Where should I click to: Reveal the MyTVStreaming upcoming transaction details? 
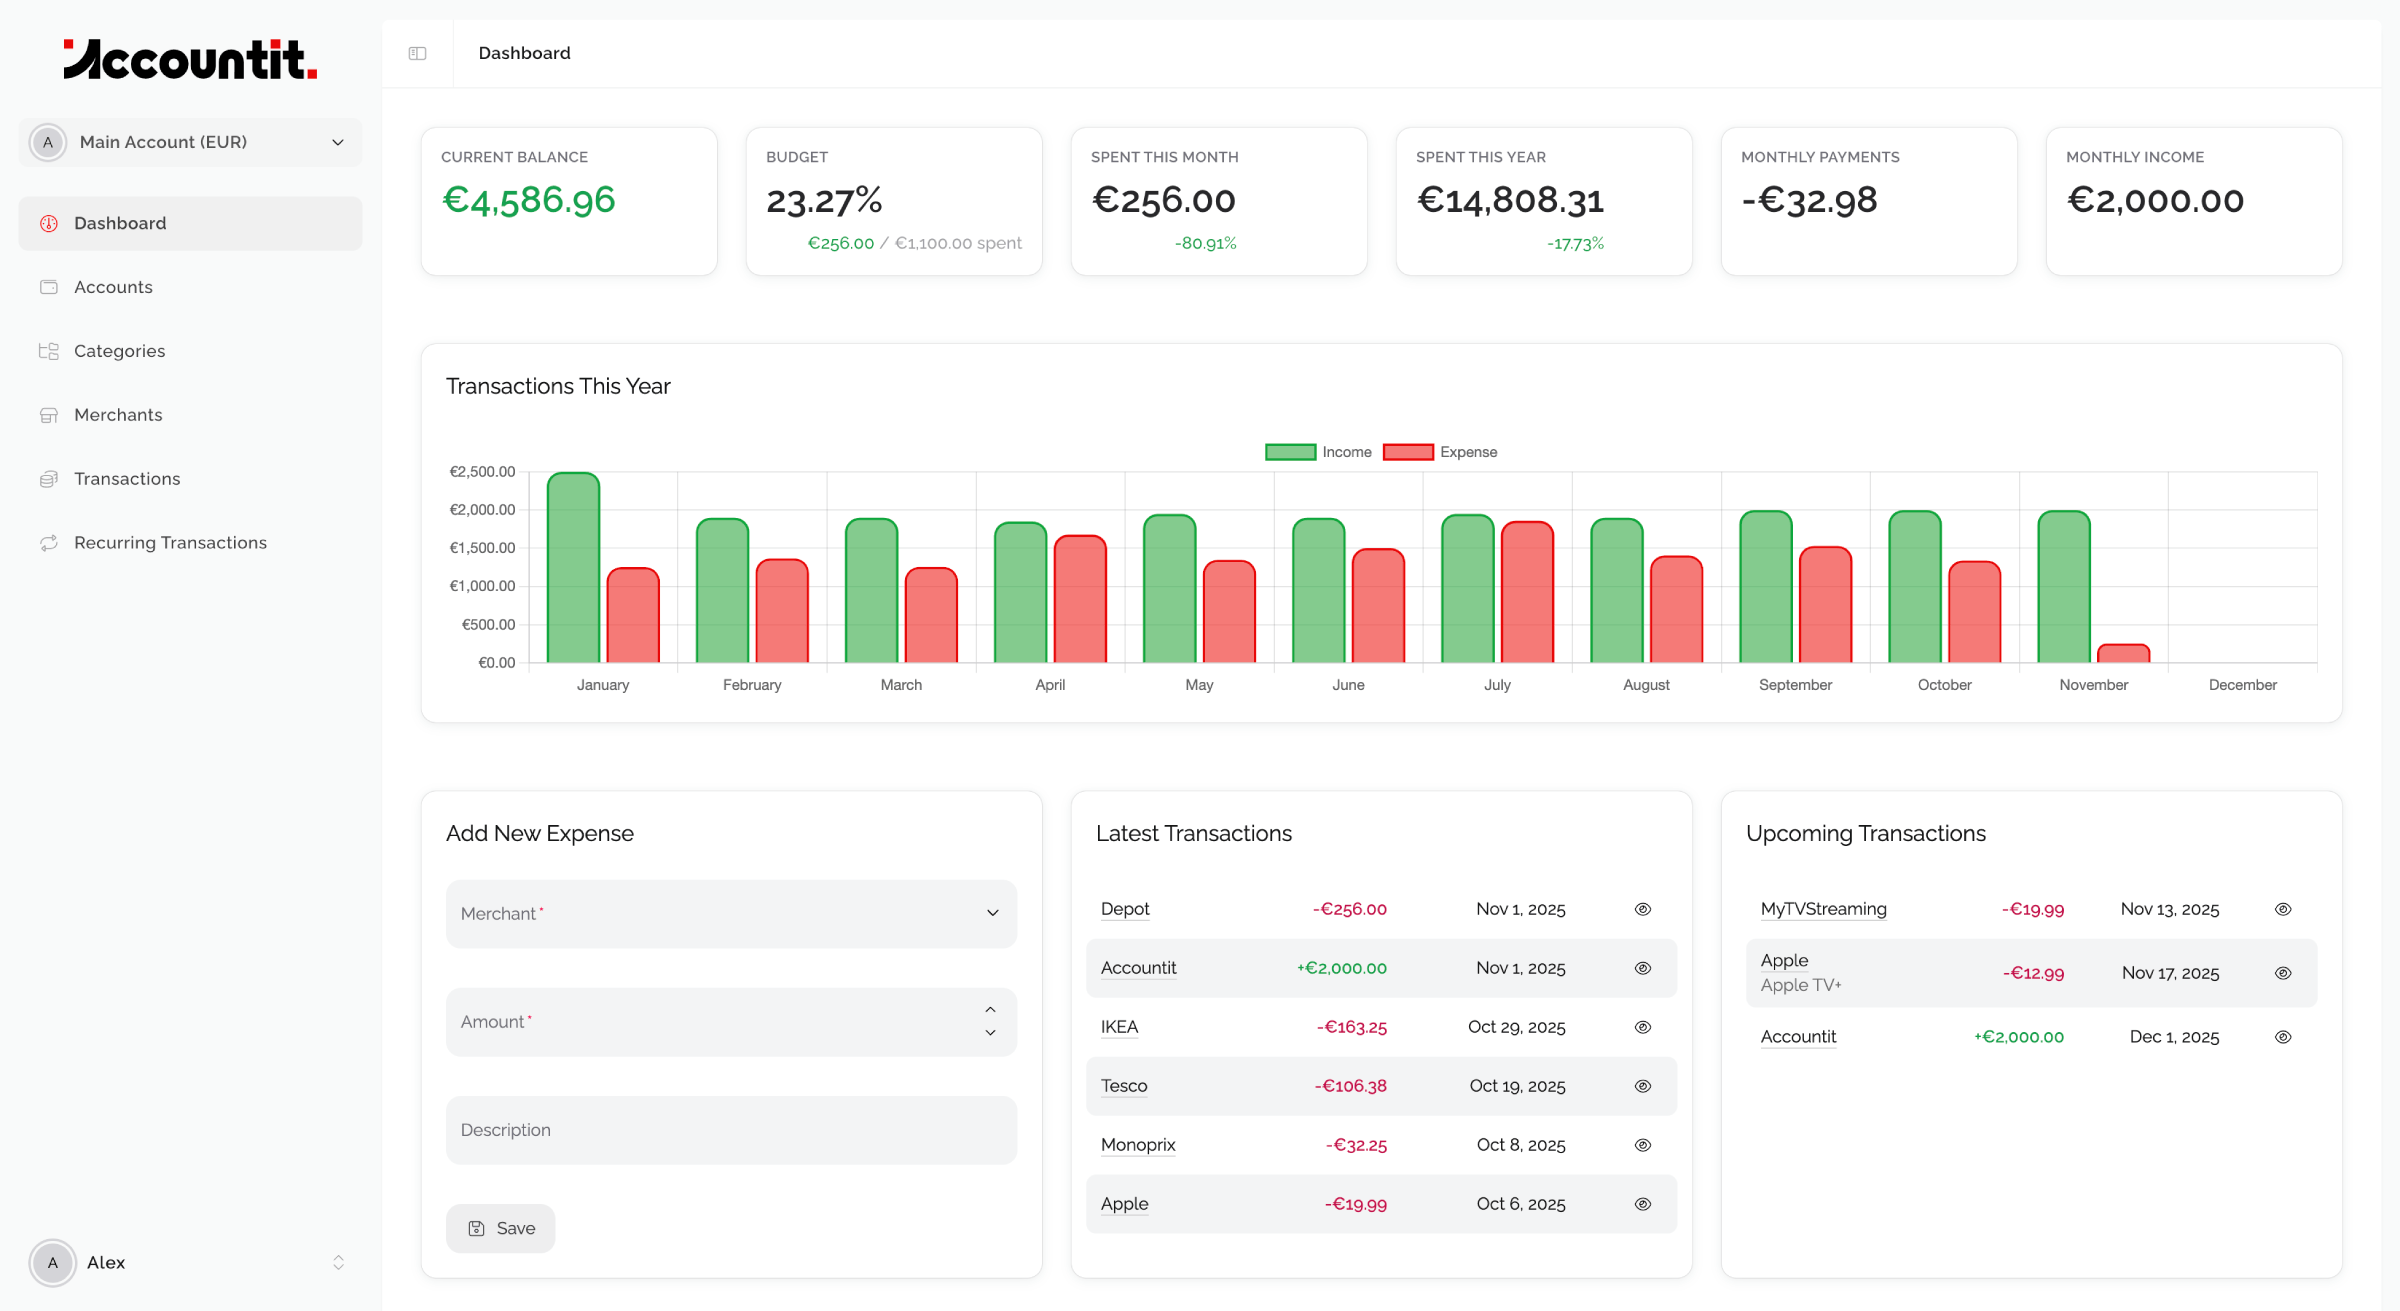(x=2283, y=909)
